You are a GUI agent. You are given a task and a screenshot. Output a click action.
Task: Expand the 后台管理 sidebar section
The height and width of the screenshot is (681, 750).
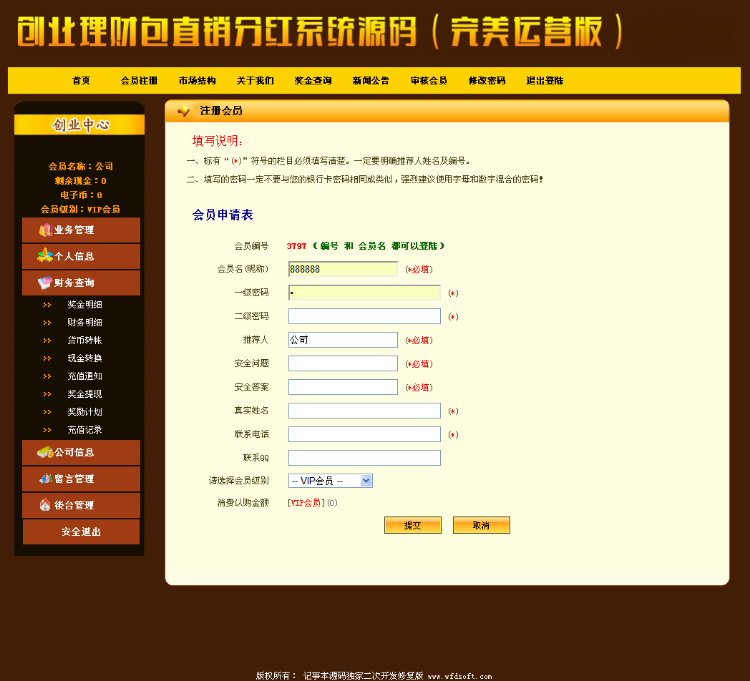pyautogui.click(x=81, y=505)
